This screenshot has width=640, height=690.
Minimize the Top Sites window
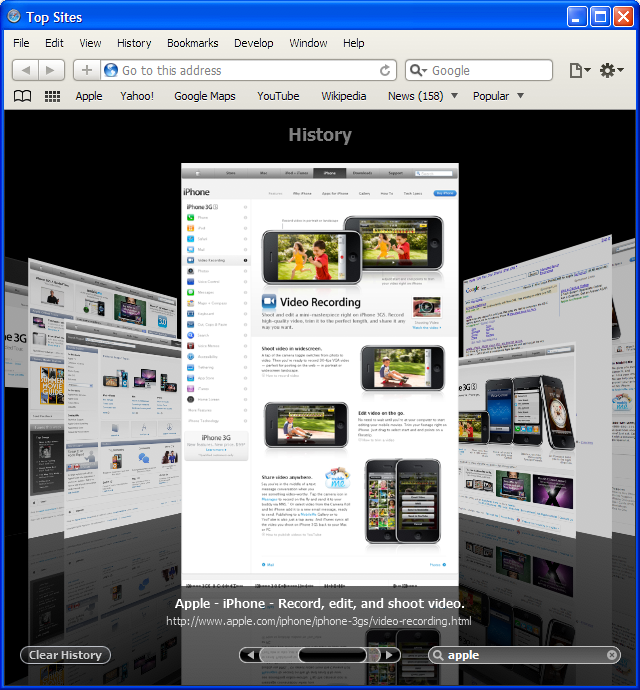[x=577, y=17]
